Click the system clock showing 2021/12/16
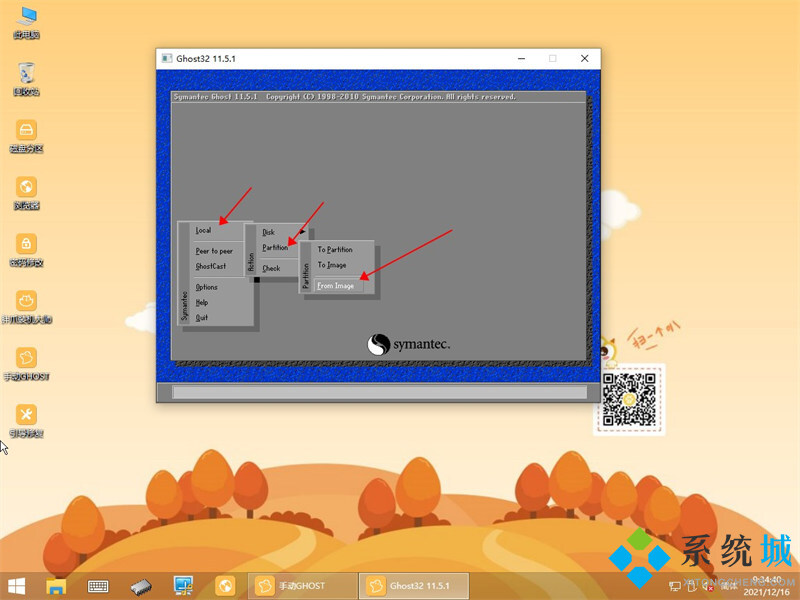The height and width of the screenshot is (600, 800). click(766, 587)
